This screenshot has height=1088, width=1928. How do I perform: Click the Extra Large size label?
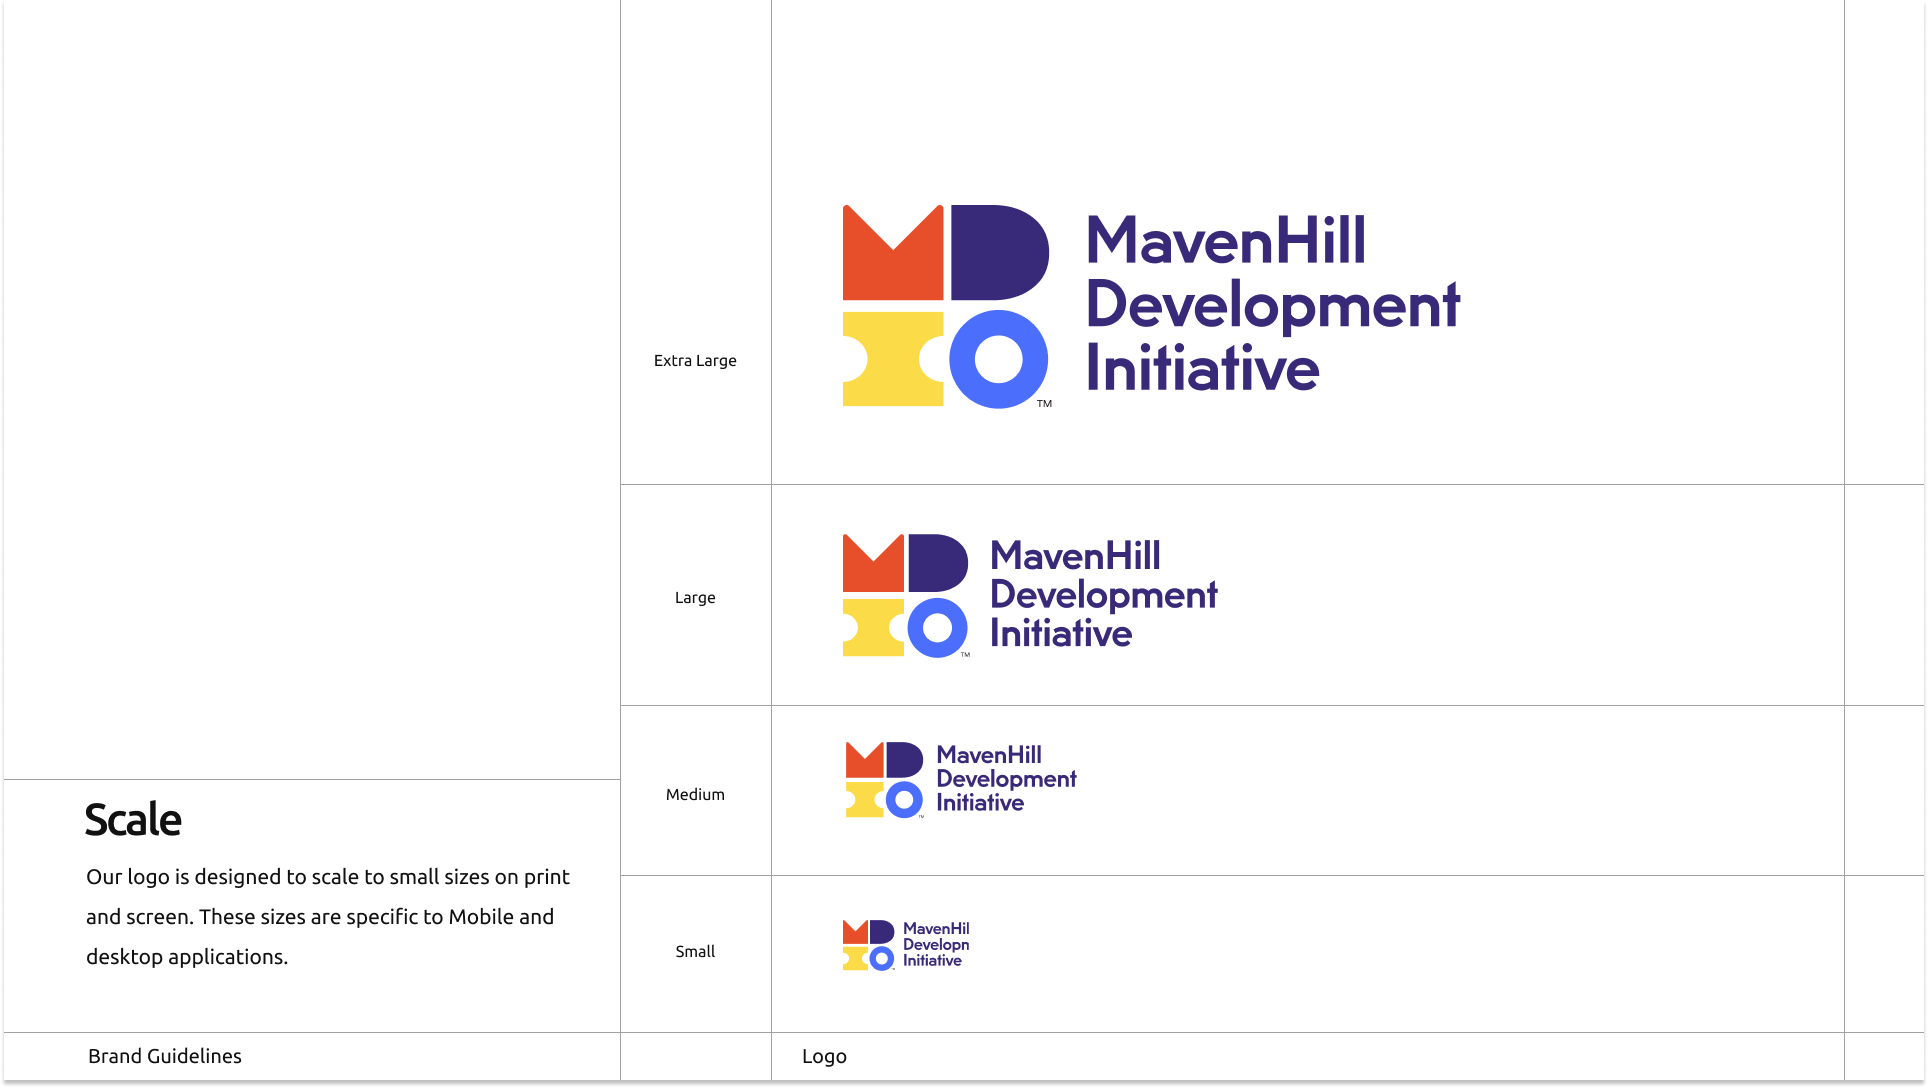(x=695, y=361)
